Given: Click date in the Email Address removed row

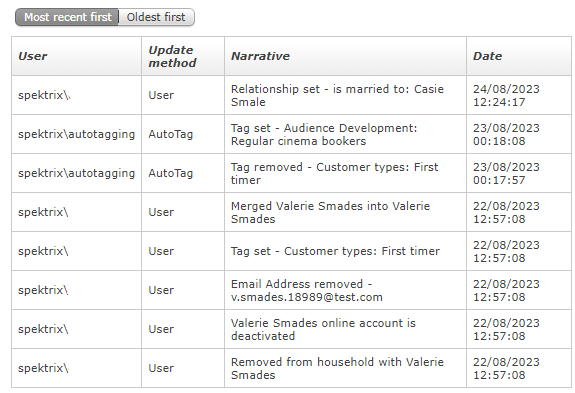Looking at the screenshot, I should click(506, 290).
